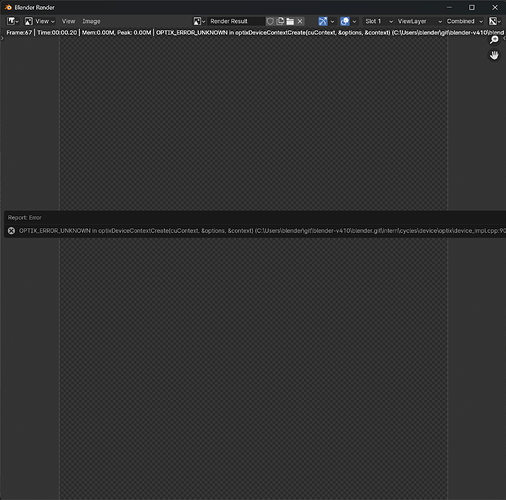Click the Render Result name field
Screen dimensions: 506x500
pos(236,21)
